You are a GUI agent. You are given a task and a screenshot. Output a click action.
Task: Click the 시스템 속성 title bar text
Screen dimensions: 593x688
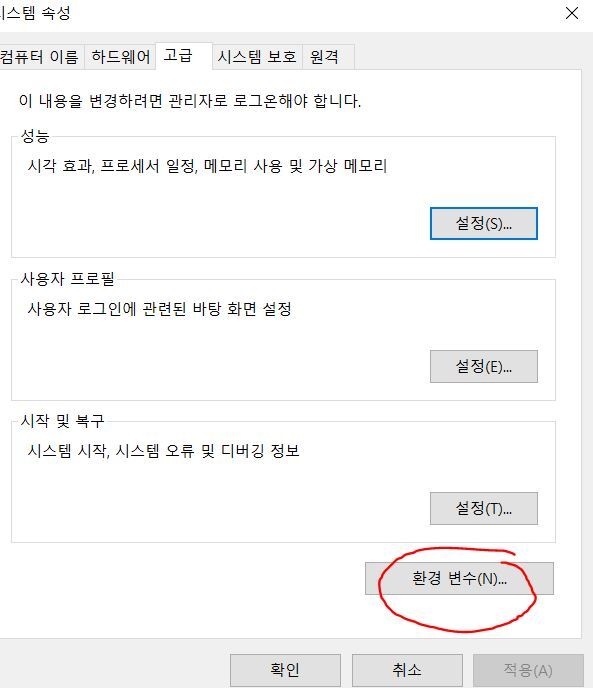click(35, 13)
